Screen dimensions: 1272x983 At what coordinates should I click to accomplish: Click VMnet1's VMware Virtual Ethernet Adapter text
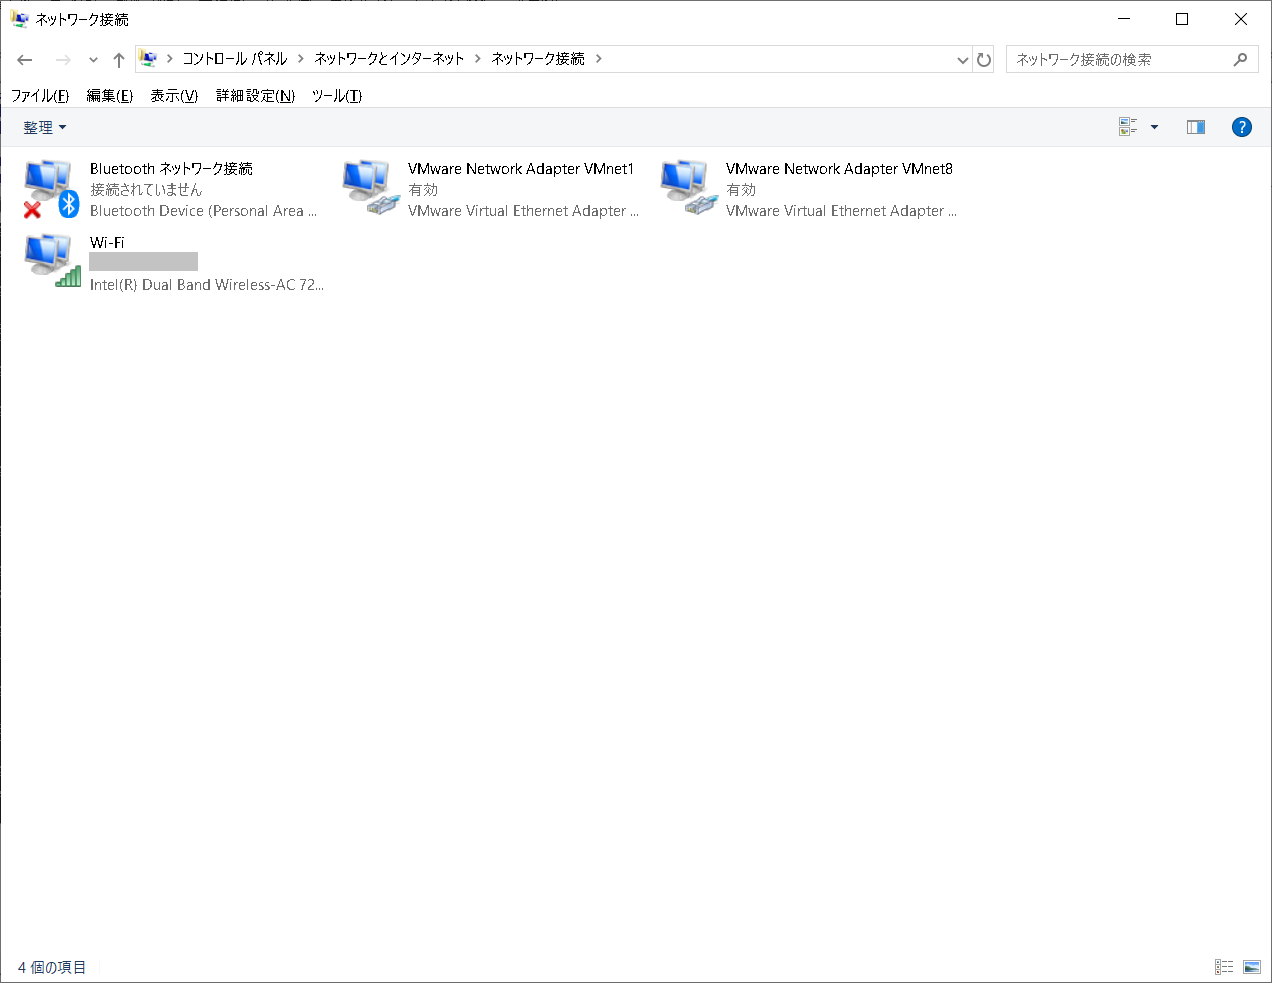(523, 211)
